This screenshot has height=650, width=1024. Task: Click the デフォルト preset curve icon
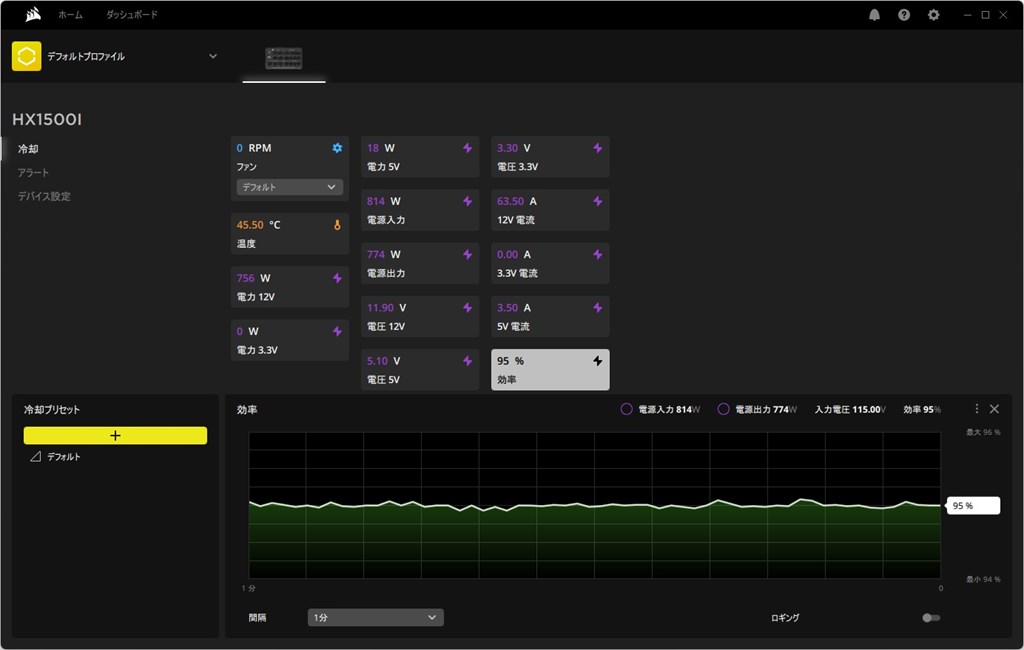point(36,457)
